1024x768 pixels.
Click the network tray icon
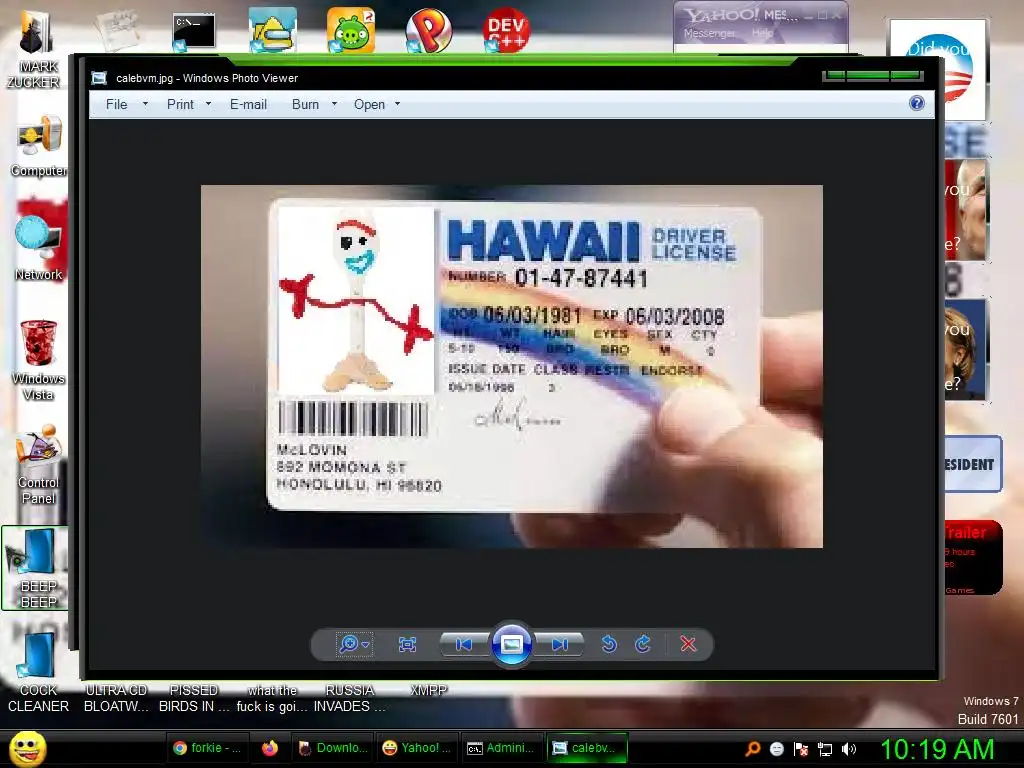coord(825,749)
